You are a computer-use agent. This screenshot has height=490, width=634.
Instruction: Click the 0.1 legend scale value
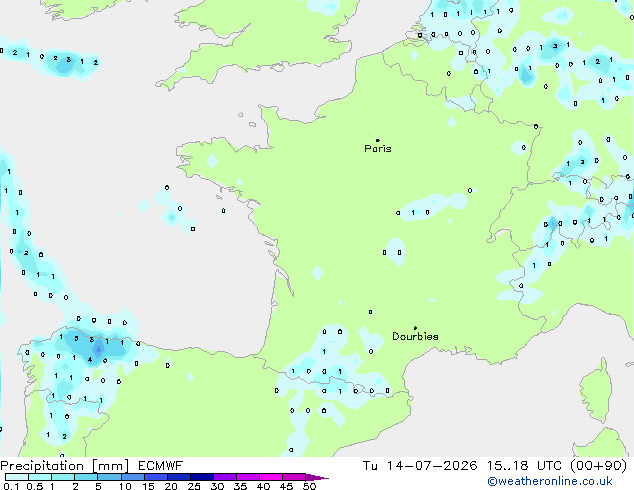[11, 486]
